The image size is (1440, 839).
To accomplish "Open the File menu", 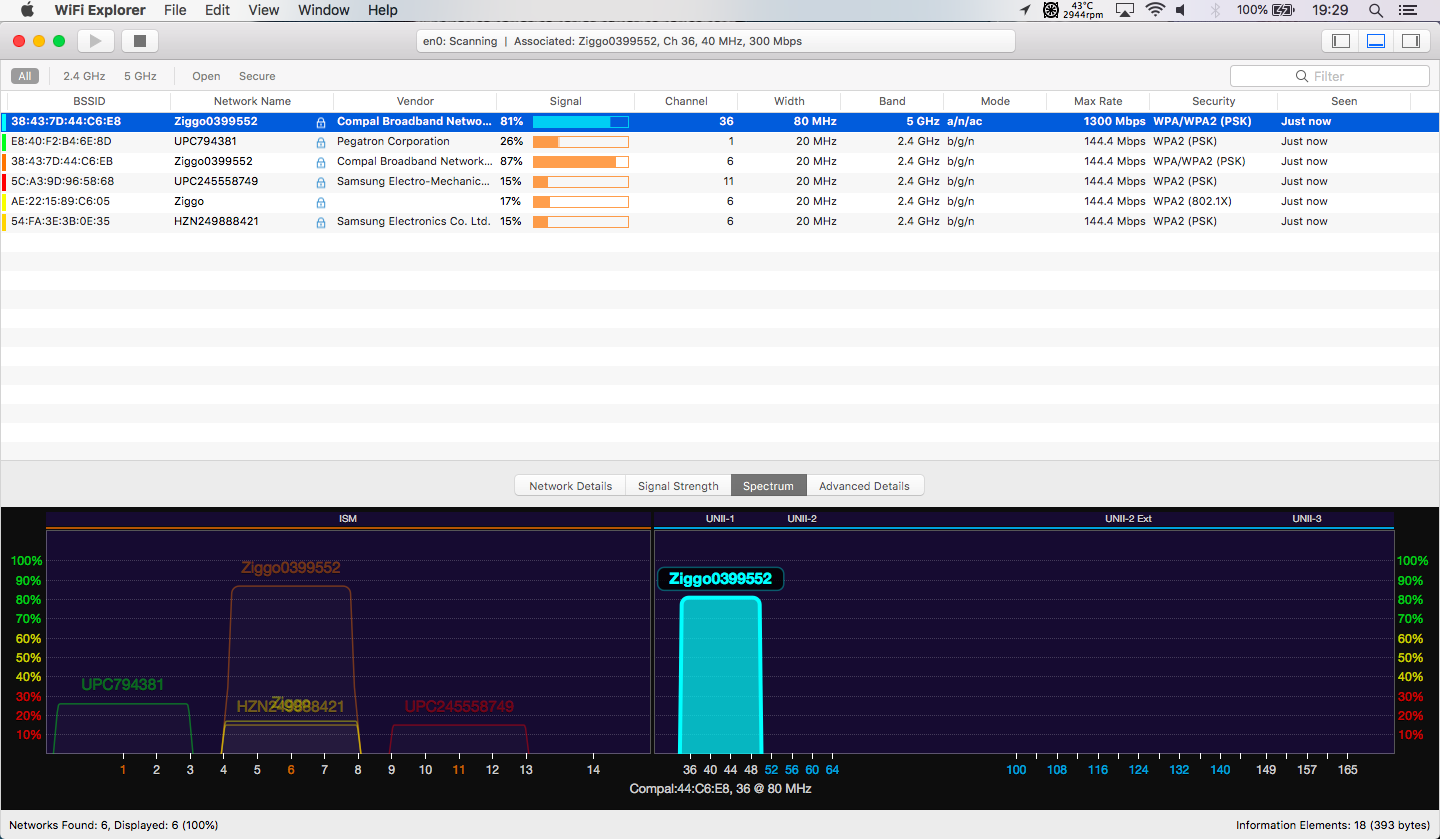I will click(175, 10).
